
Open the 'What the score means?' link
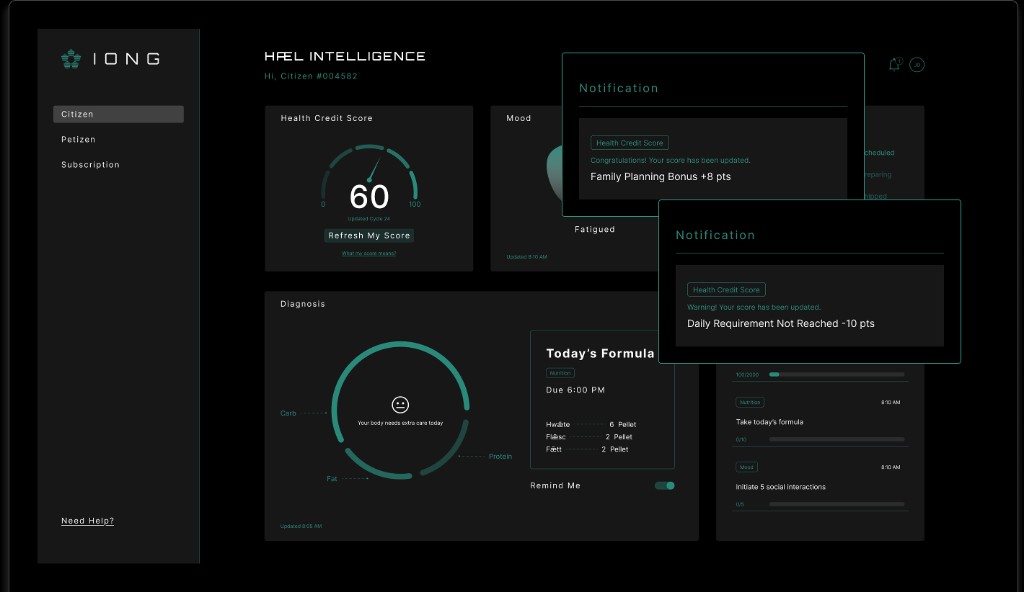pyautogui.click(x=369, y=254)
